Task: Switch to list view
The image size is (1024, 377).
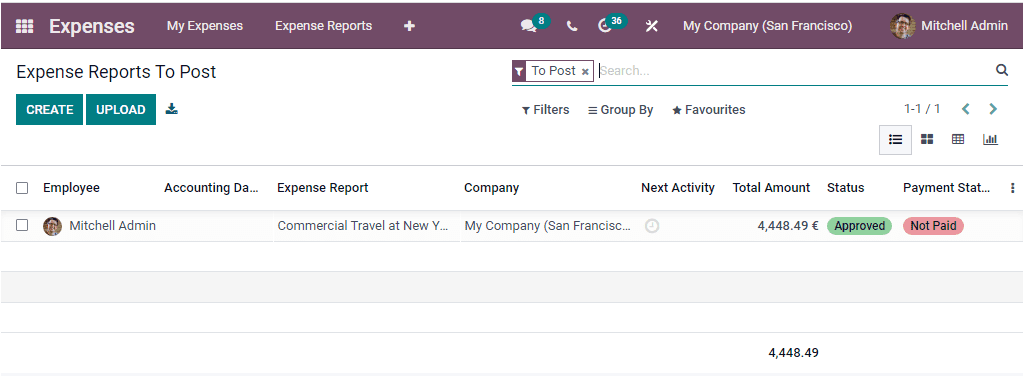Action: pos(895,139)
